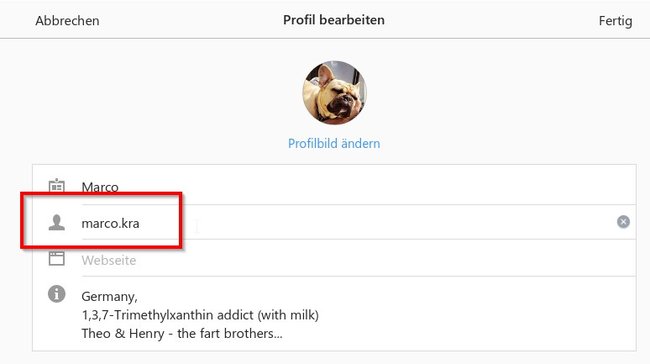
Task: Click the bio line starting with Germany
Action: 109,296
